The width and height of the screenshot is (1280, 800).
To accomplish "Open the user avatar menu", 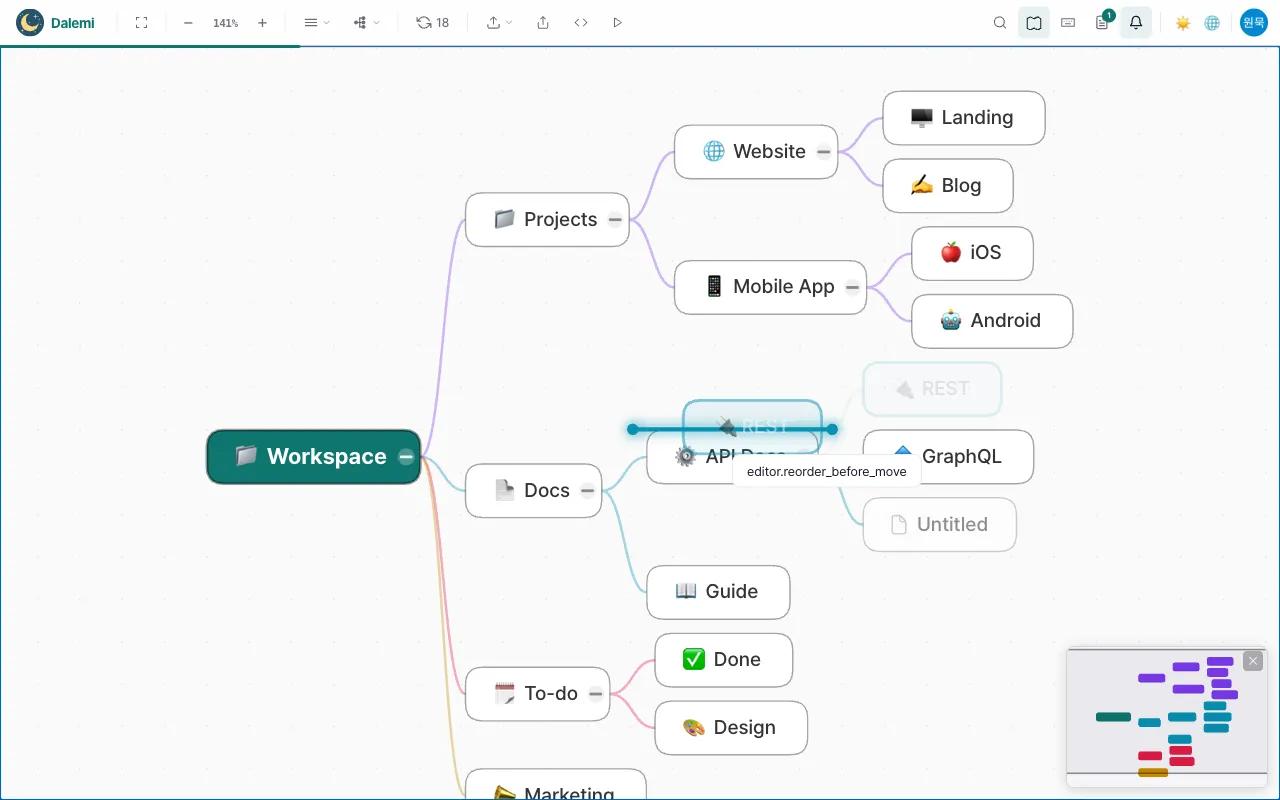I will 1254,22.
